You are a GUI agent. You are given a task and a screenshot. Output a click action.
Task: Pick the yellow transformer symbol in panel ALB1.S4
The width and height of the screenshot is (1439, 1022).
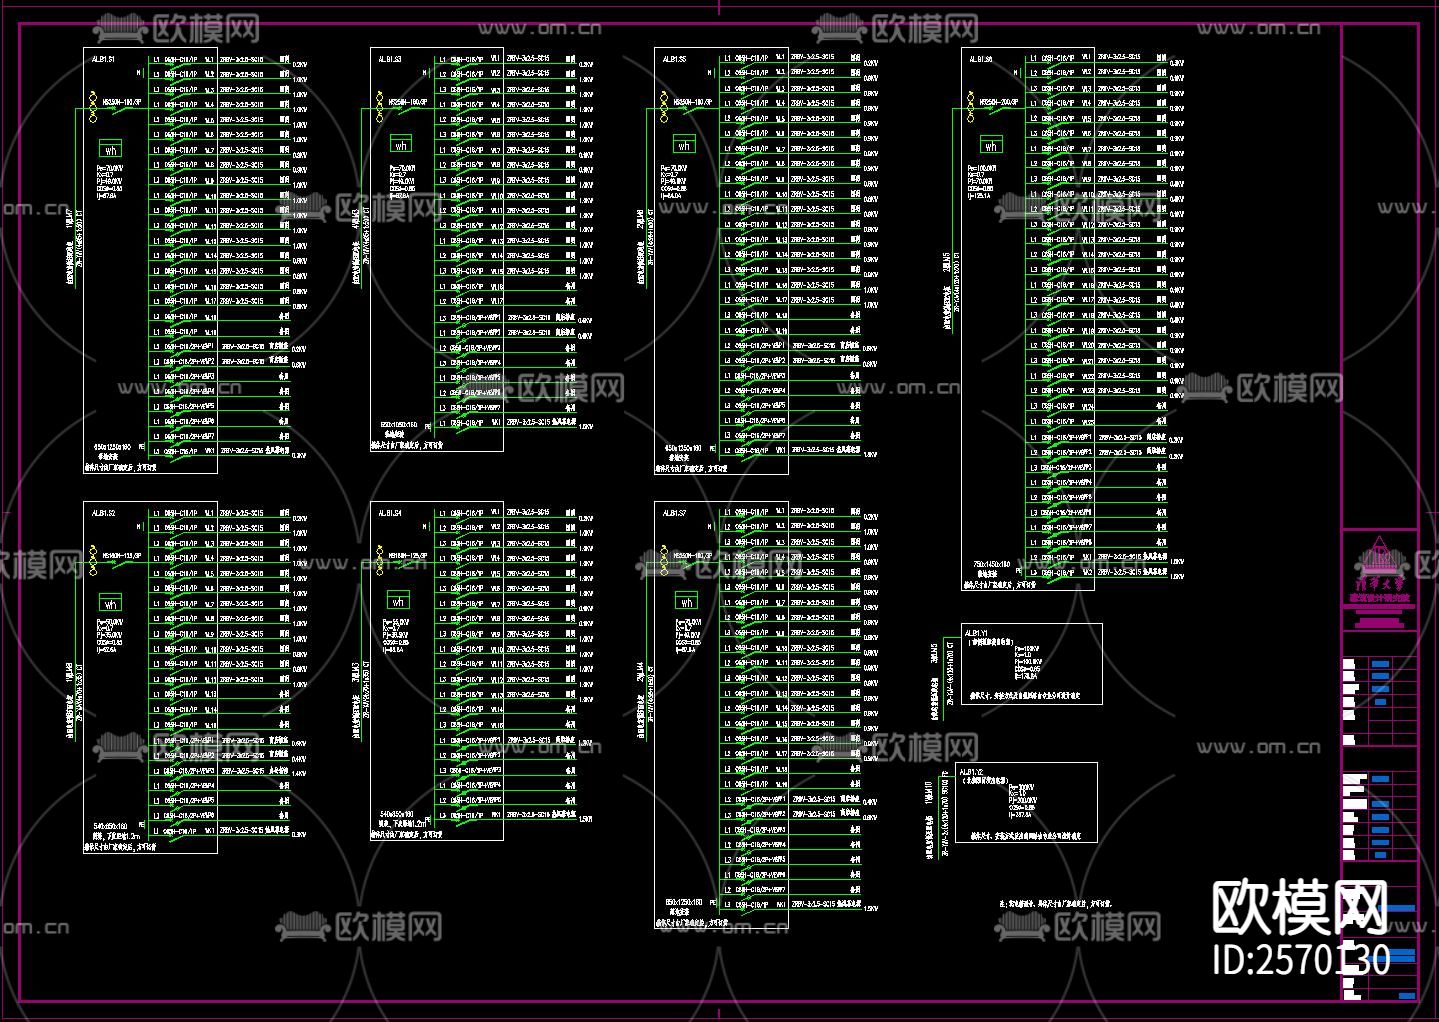[x=378, y=559]
